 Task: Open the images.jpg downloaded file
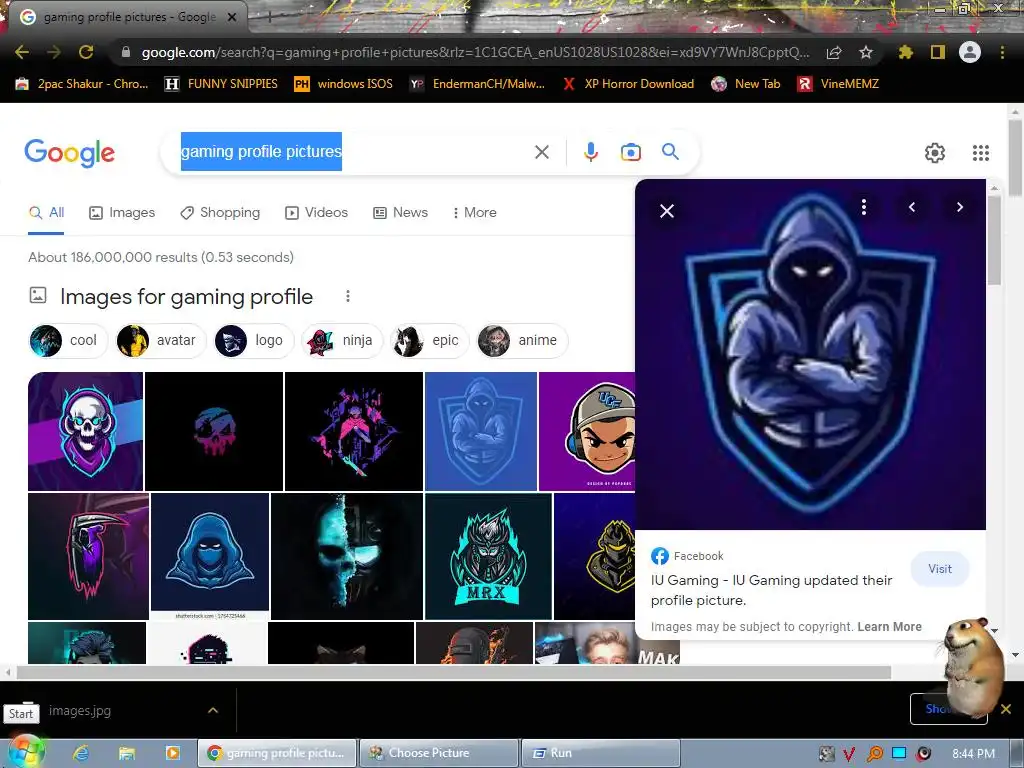(80, 711)
